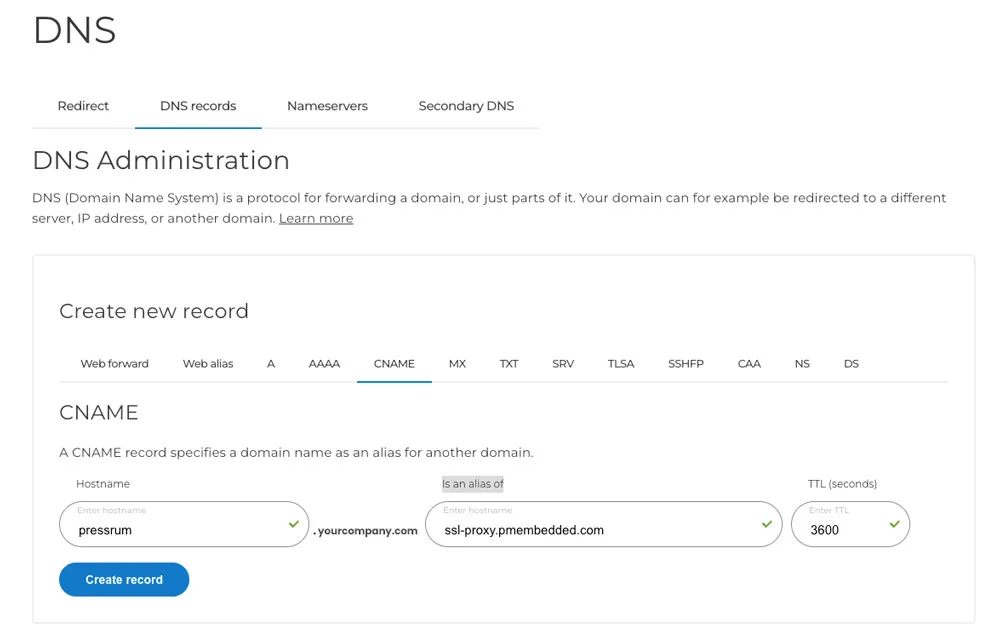Open the MX record tab
The image size is (1000, 643).
457,364
